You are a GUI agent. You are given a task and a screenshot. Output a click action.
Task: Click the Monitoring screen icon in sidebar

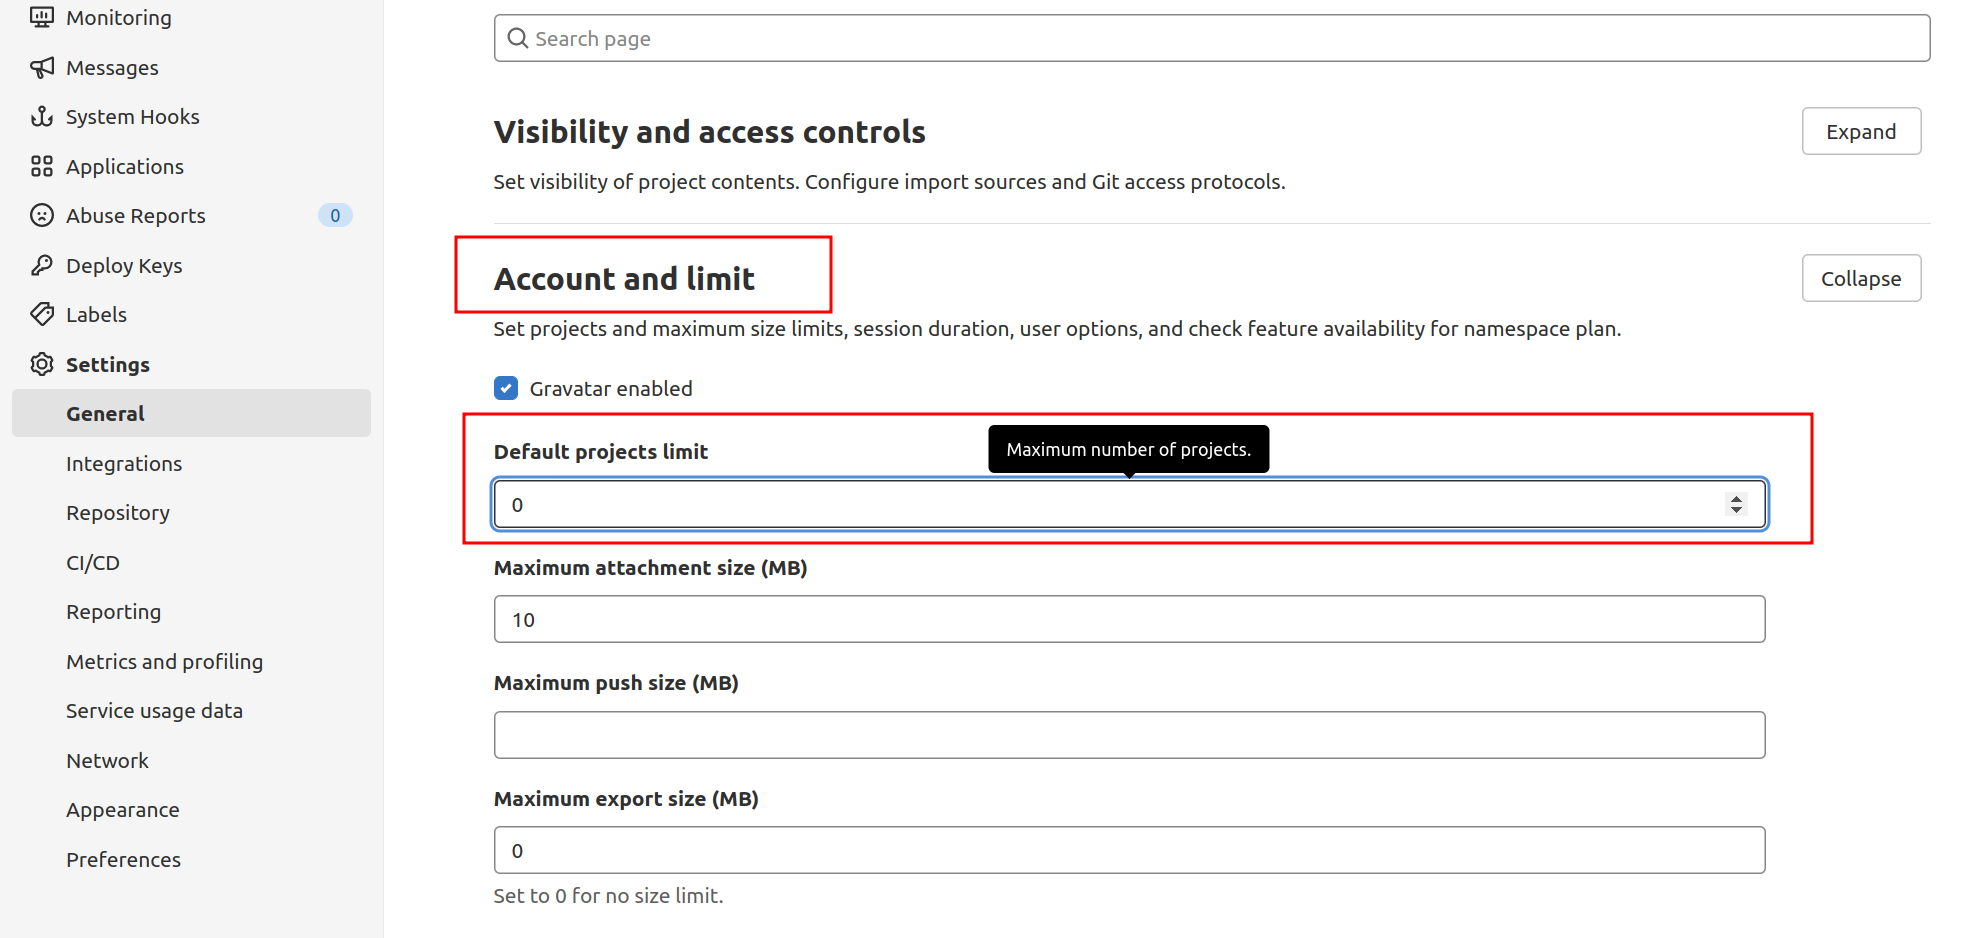point(41,17)
